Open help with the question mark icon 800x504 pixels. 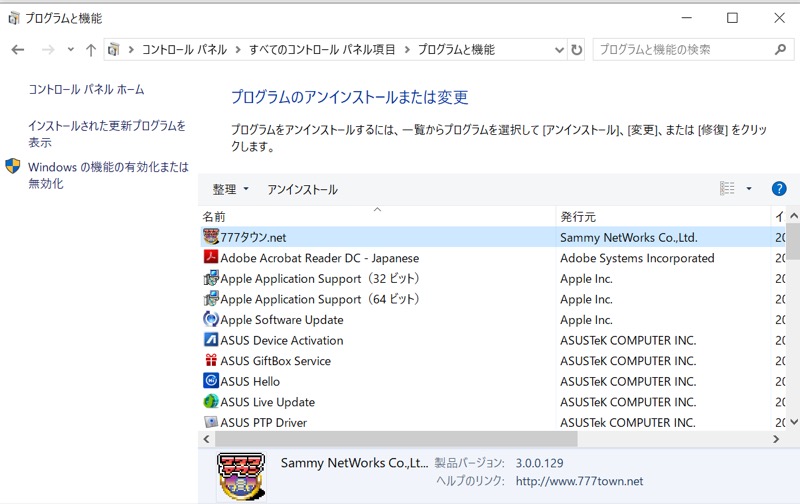(x=779, y=189)
